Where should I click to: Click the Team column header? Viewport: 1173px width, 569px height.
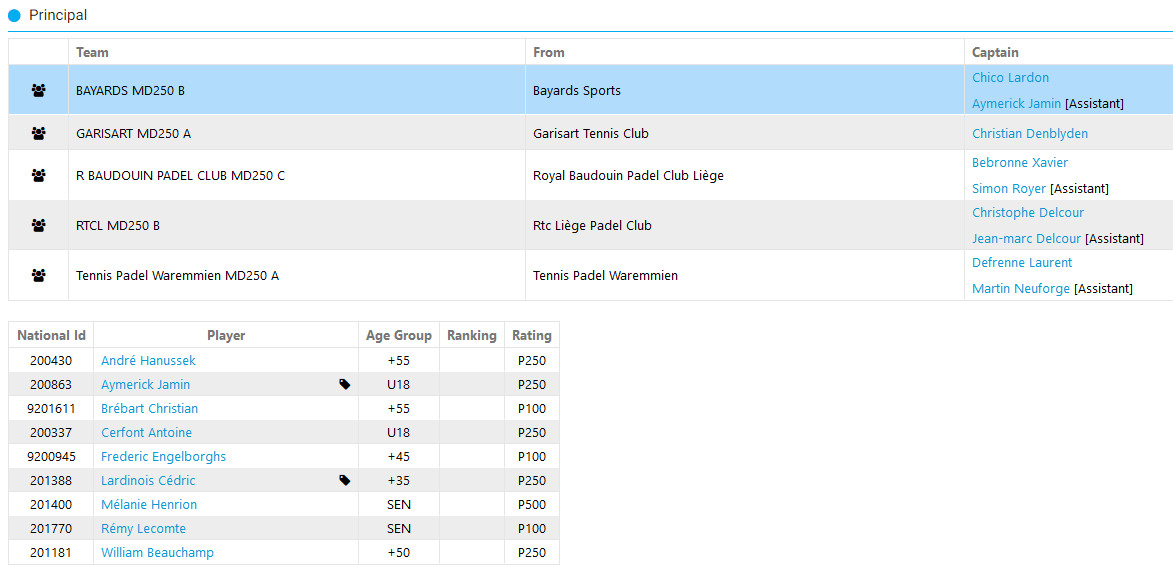92,52
